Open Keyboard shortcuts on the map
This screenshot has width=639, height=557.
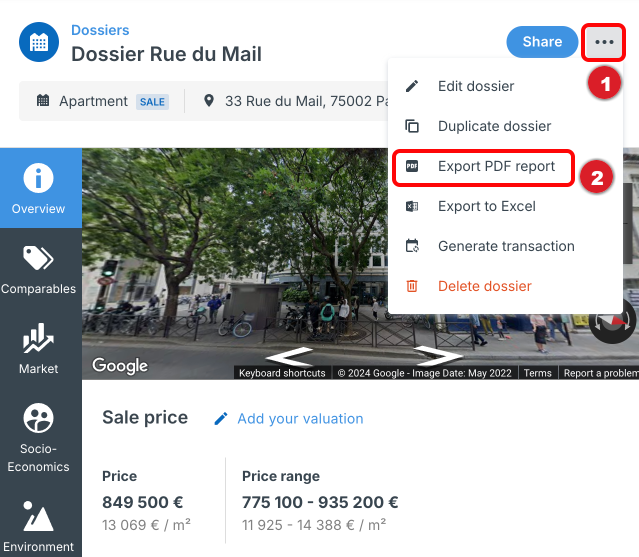[282, 373]
